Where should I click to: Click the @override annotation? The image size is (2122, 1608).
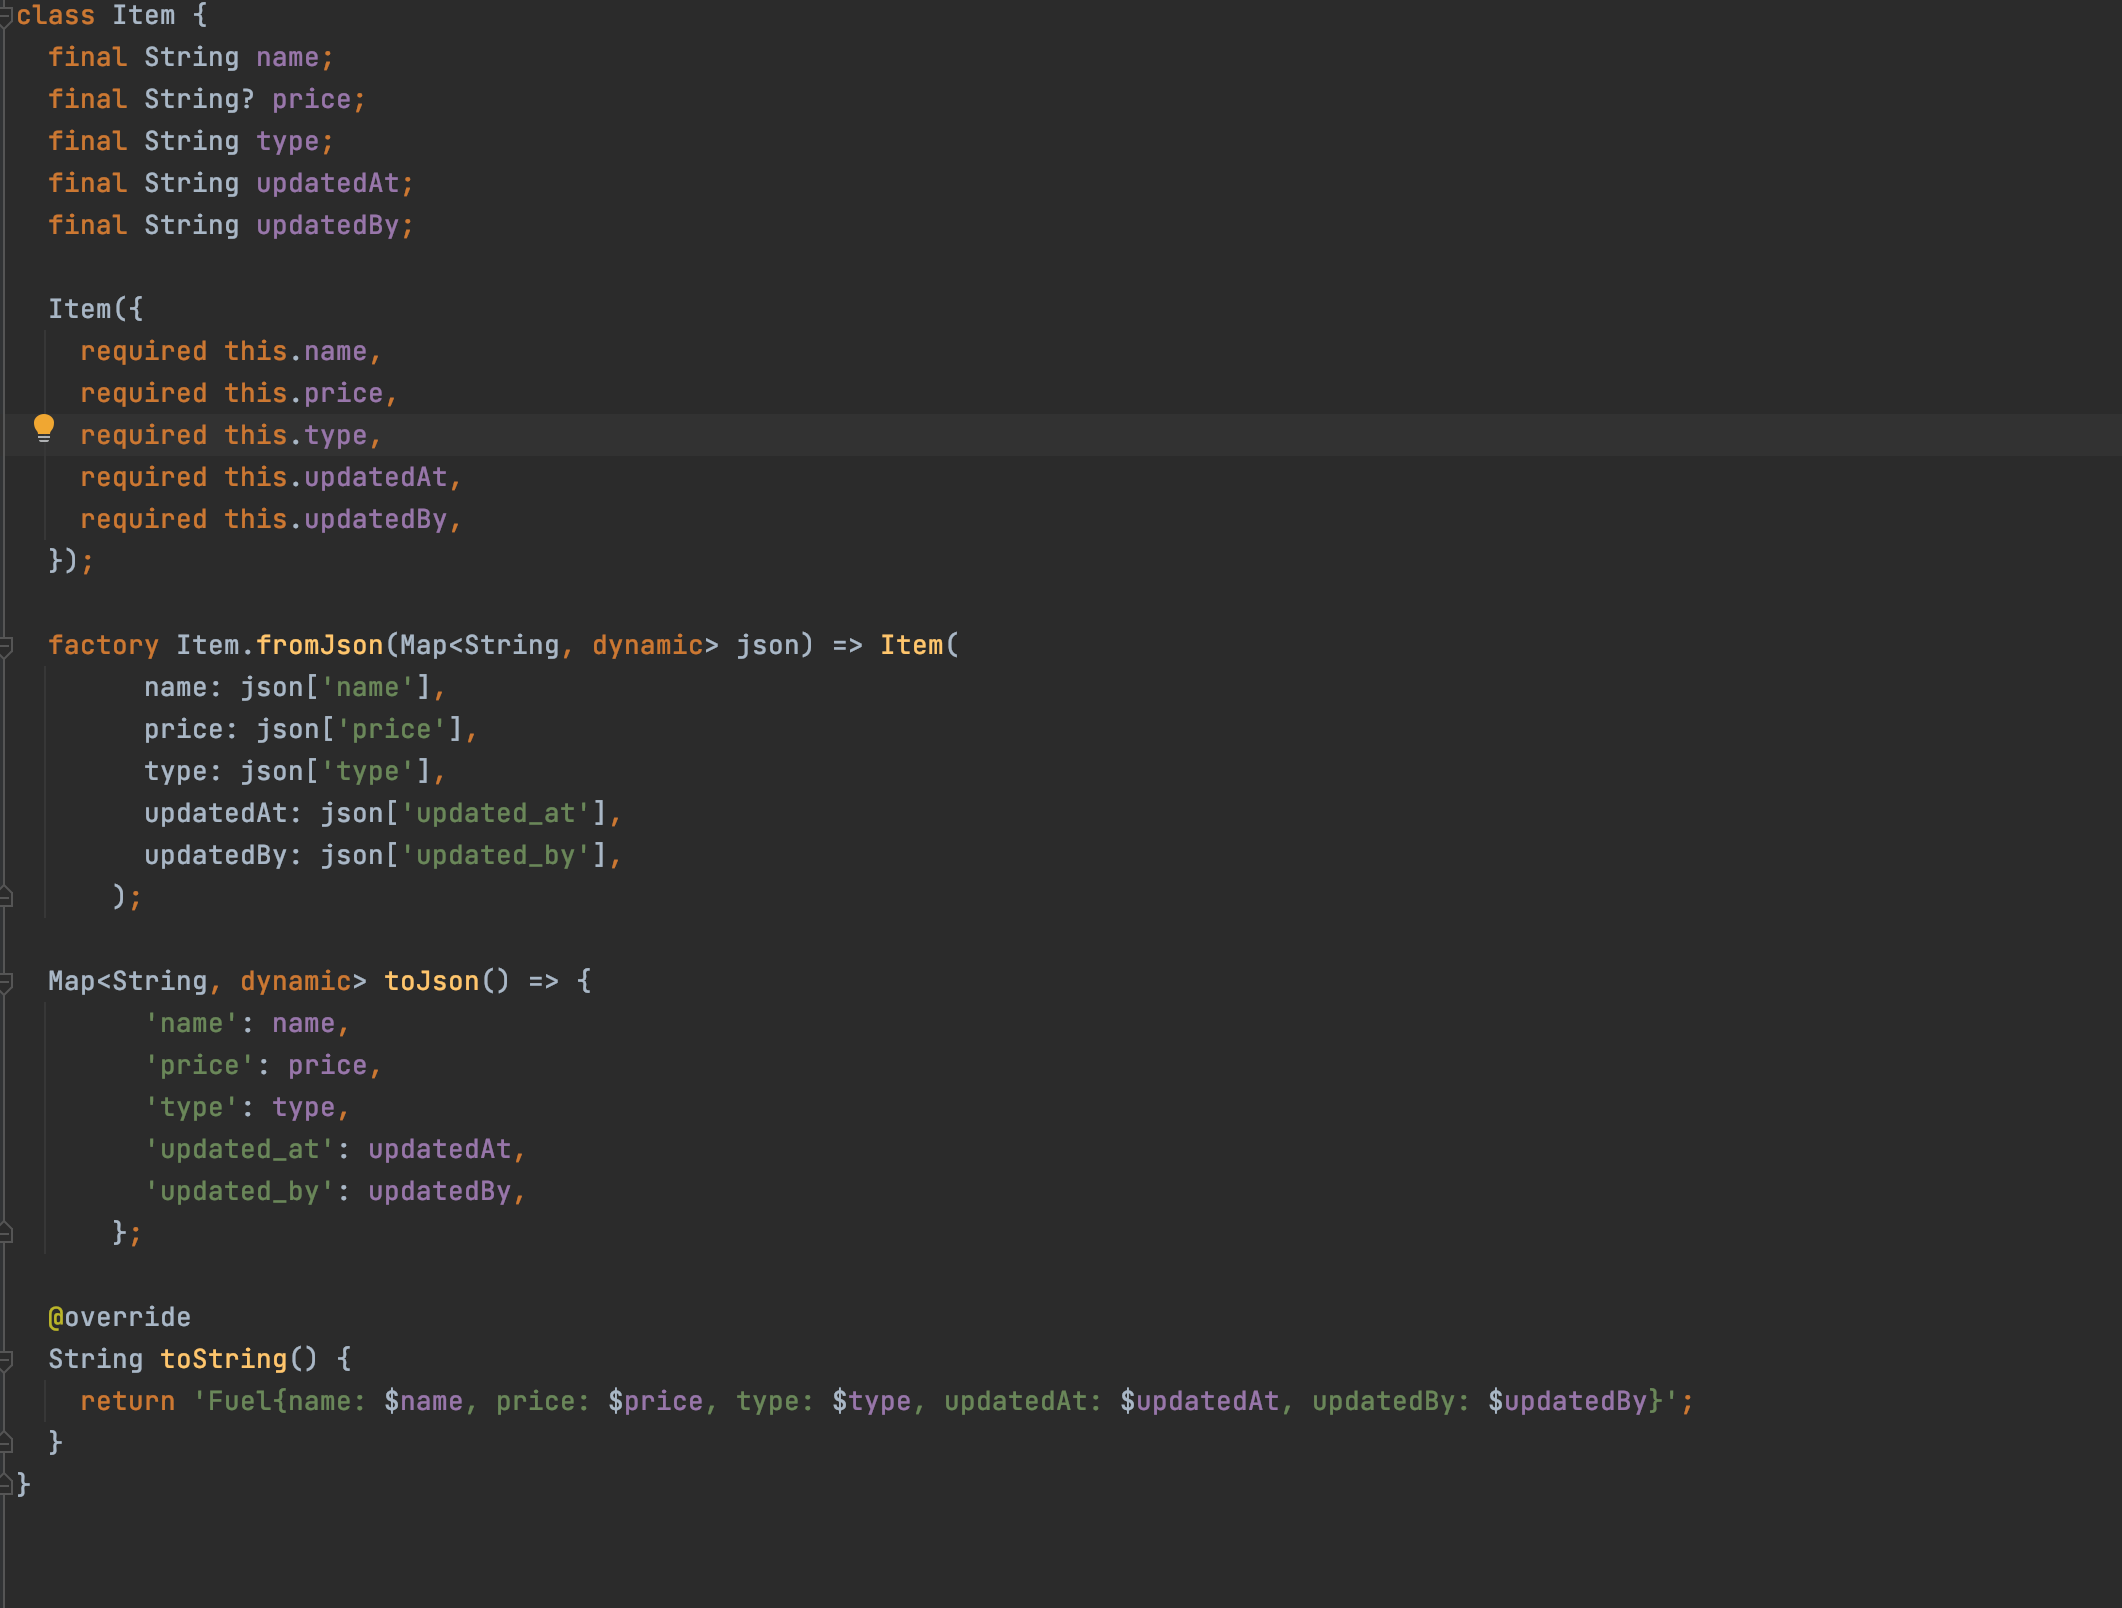[119, 1316]
